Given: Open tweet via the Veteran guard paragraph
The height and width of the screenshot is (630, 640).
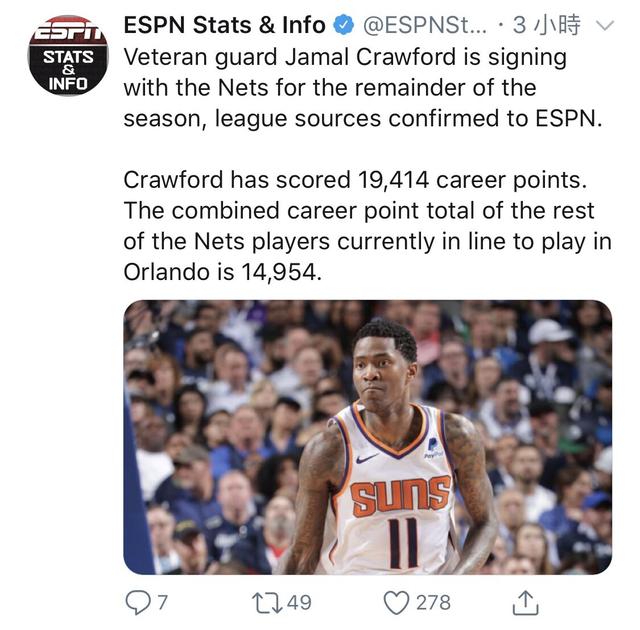Looking at the screenshot, I should (x=363, y=88).
